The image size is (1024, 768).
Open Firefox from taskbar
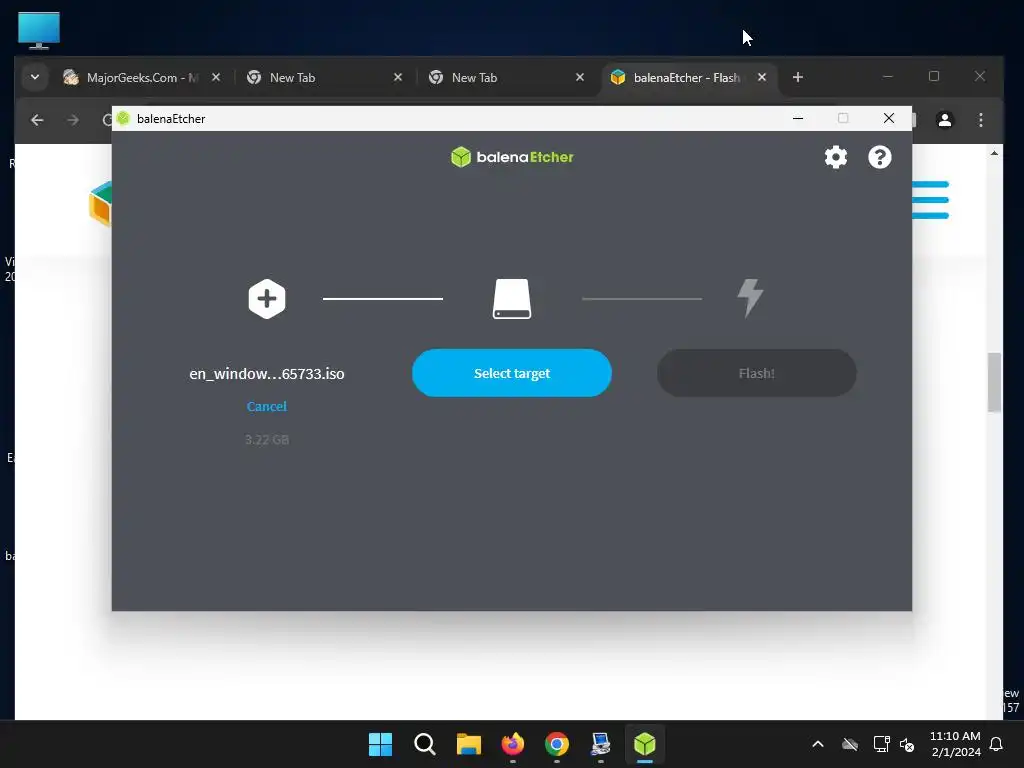coord(513,744)
